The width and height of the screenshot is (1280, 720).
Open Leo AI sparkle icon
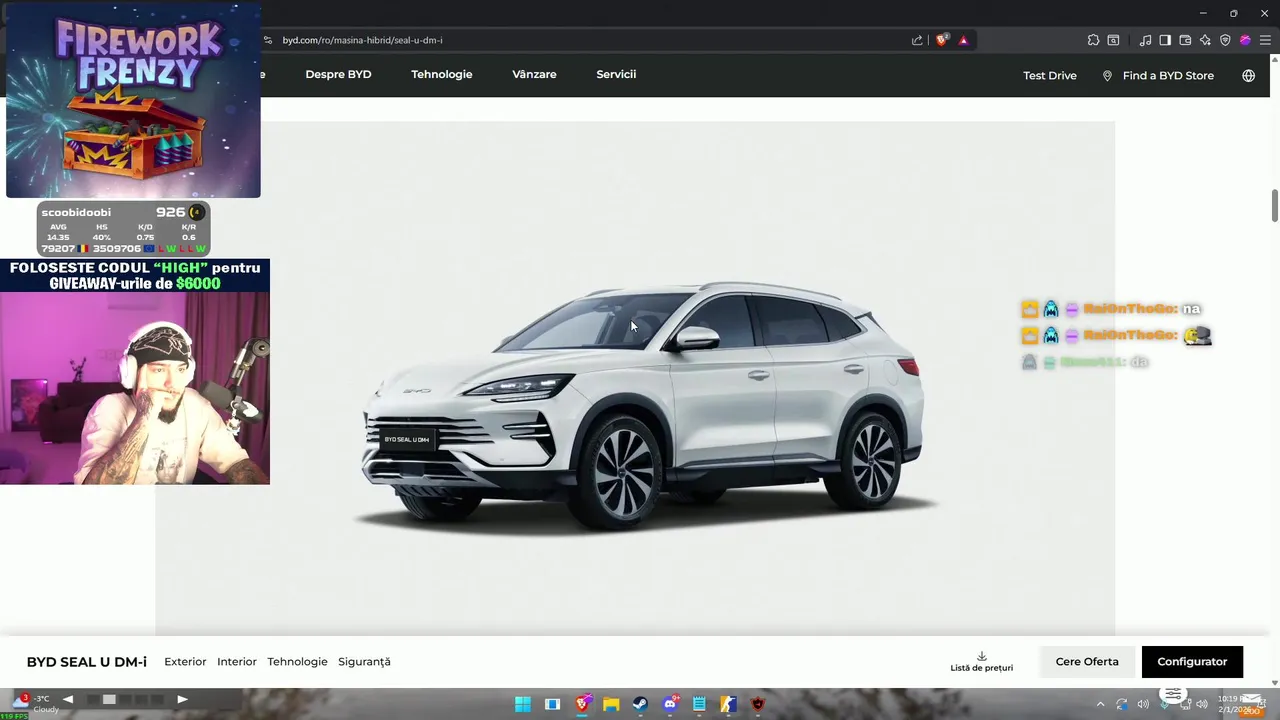coord(1205,40)
